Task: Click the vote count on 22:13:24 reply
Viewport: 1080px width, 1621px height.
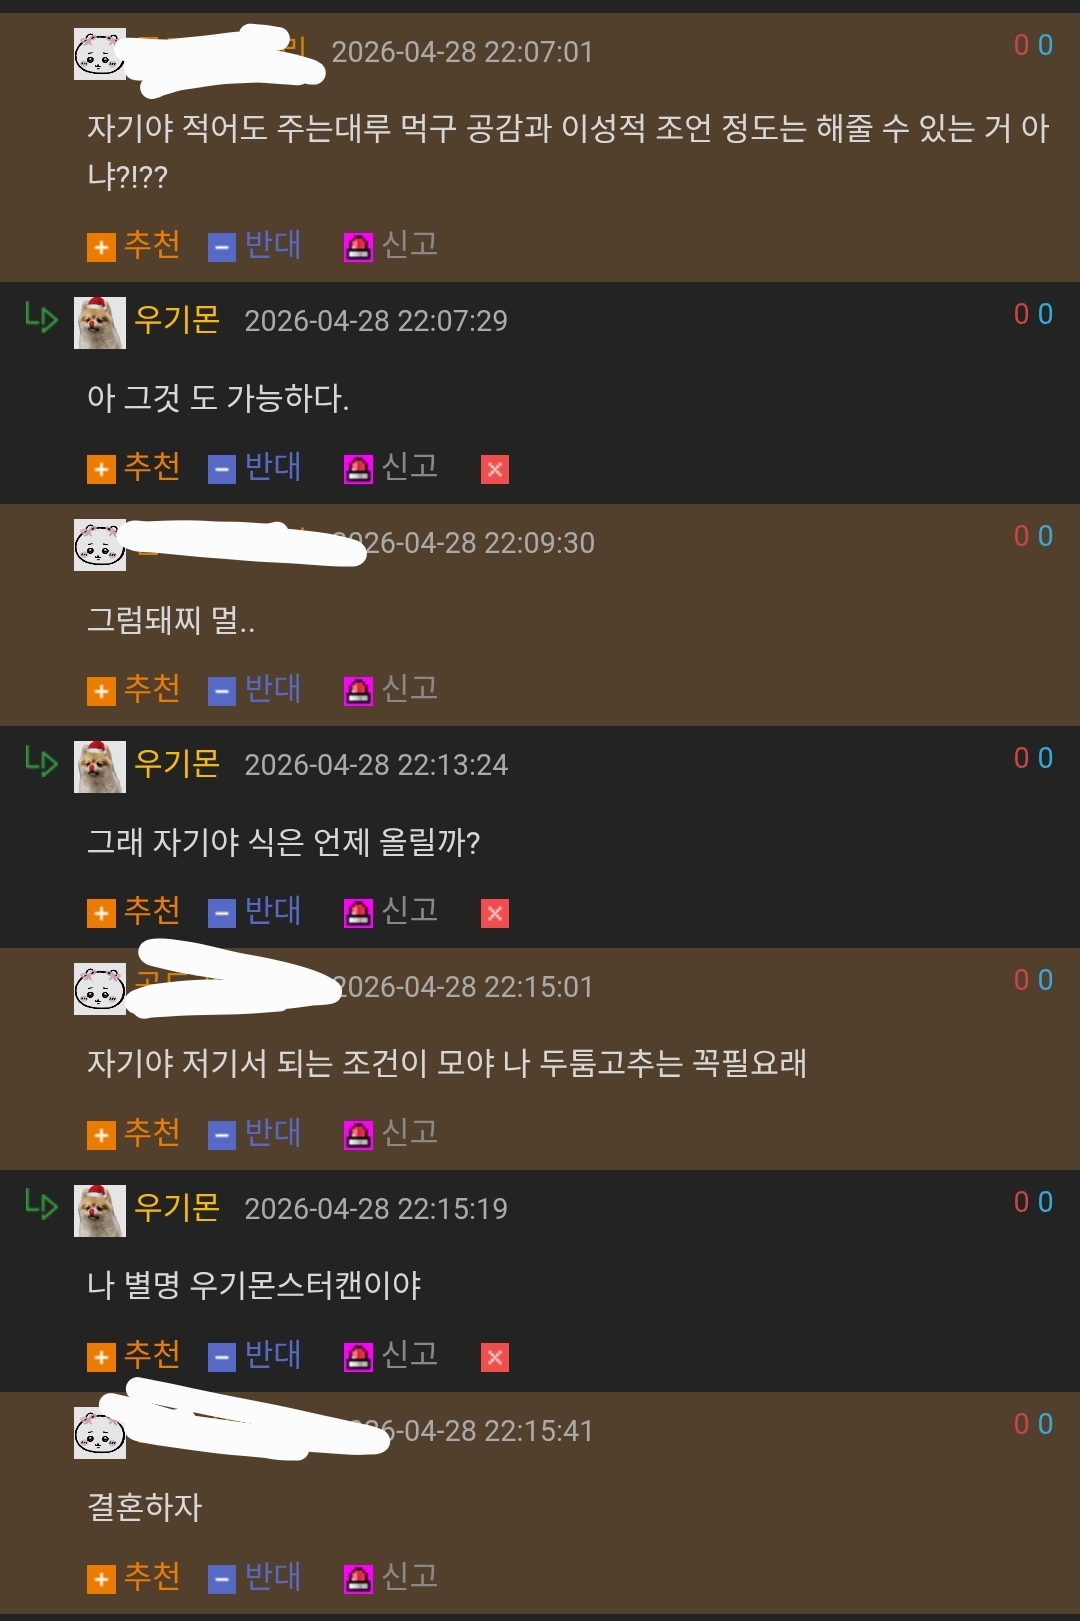Action: point(1033,758)
